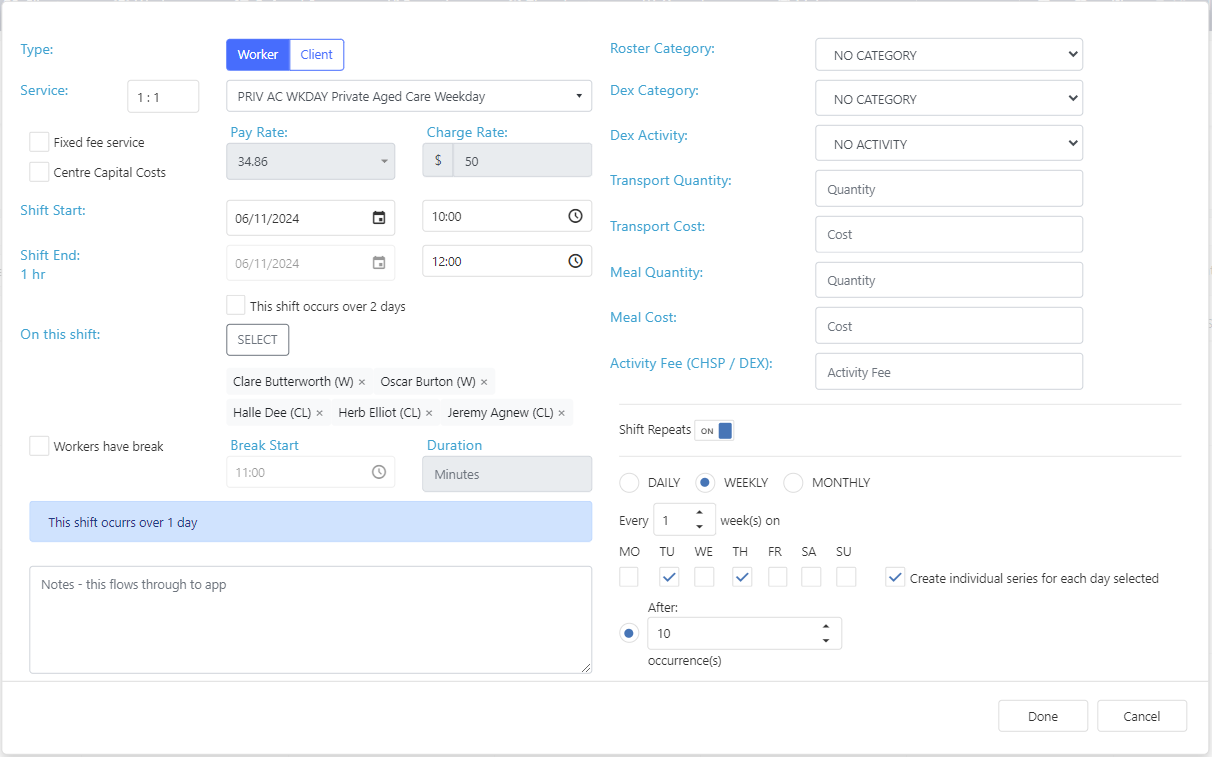Increase the occurrences count stepper
Screen dimensions: 1212x757
[825, 627]
